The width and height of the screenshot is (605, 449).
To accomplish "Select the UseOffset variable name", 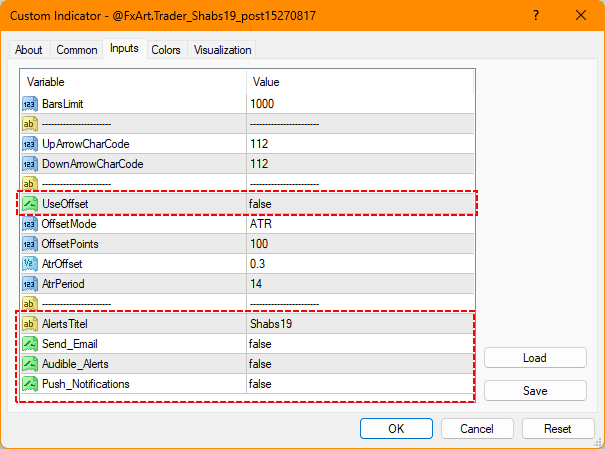I will coord(65,204).
